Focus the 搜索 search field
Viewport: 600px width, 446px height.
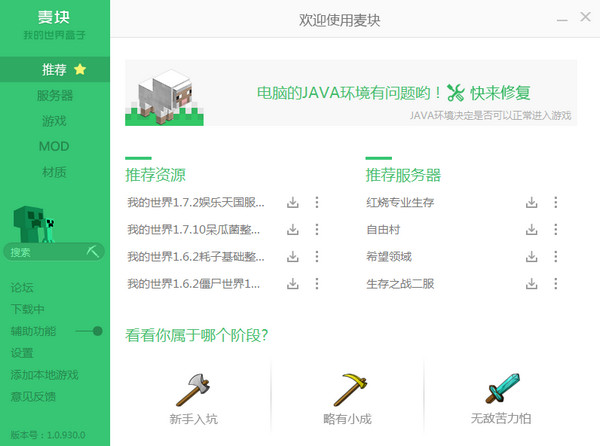click(x=45, y=253)
